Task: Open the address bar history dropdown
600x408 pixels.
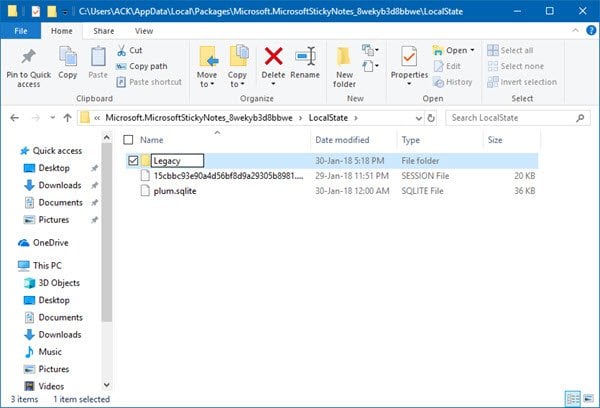Action: point(419,118)
